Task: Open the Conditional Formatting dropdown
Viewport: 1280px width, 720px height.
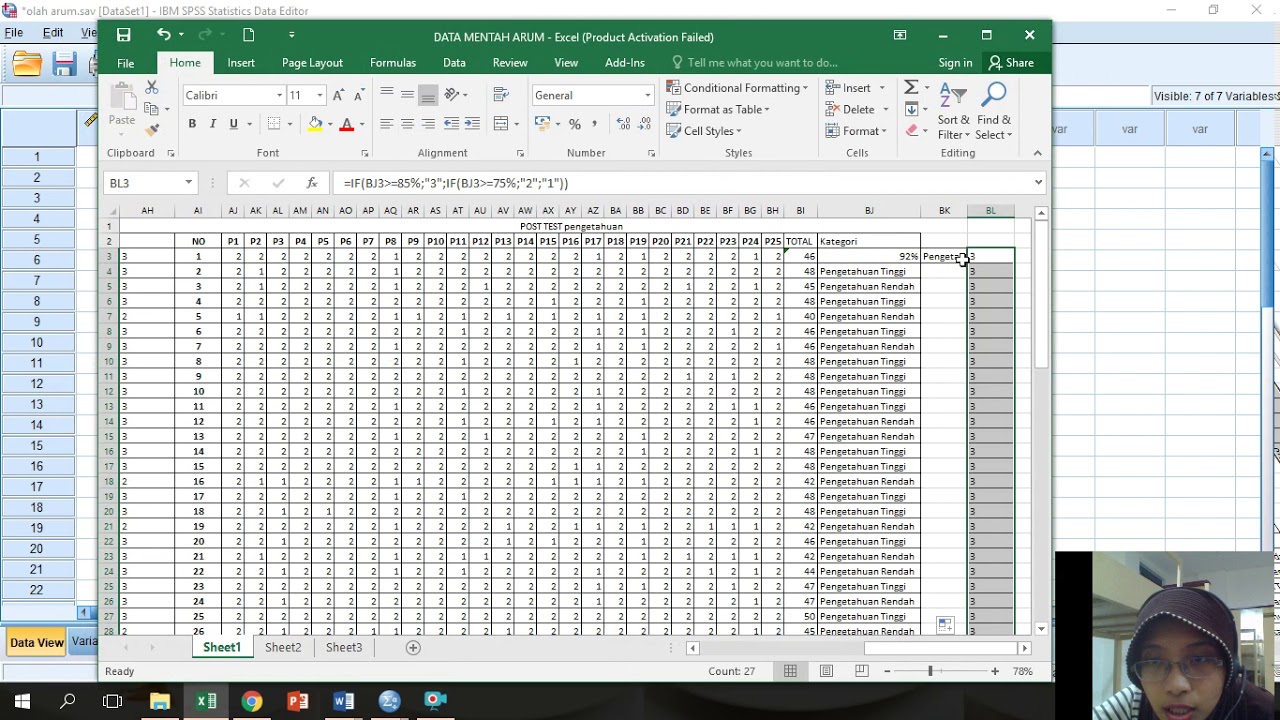Action: point(737,88)
